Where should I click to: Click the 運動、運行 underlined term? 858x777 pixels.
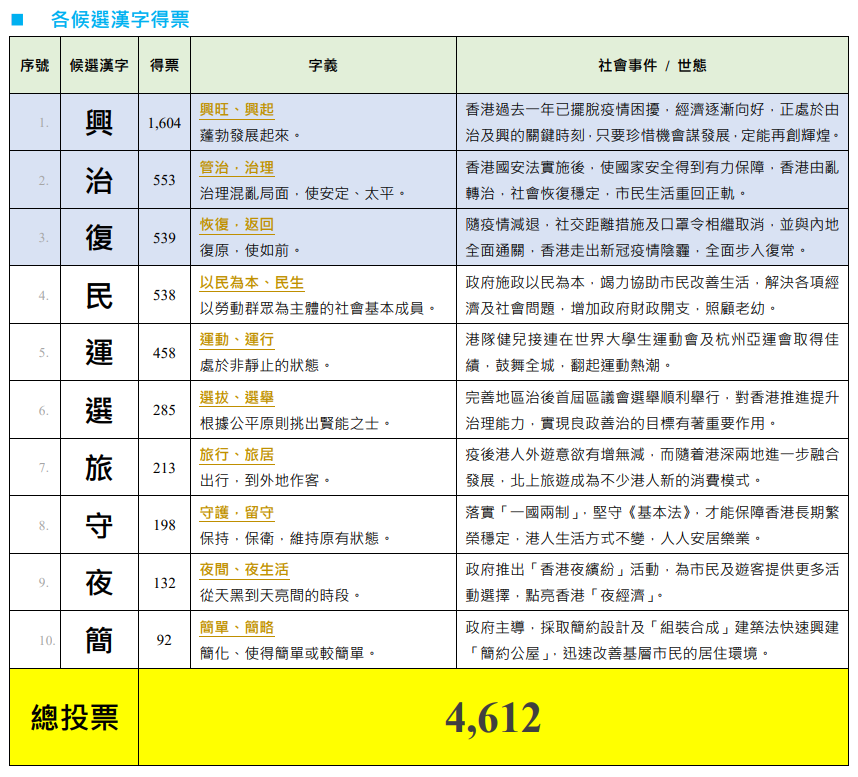tap(236, 340)
